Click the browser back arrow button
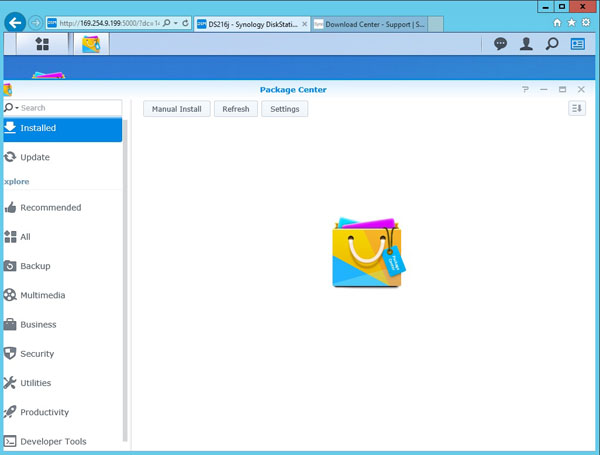This screenshot has height=455, width=600. (15, 23)
